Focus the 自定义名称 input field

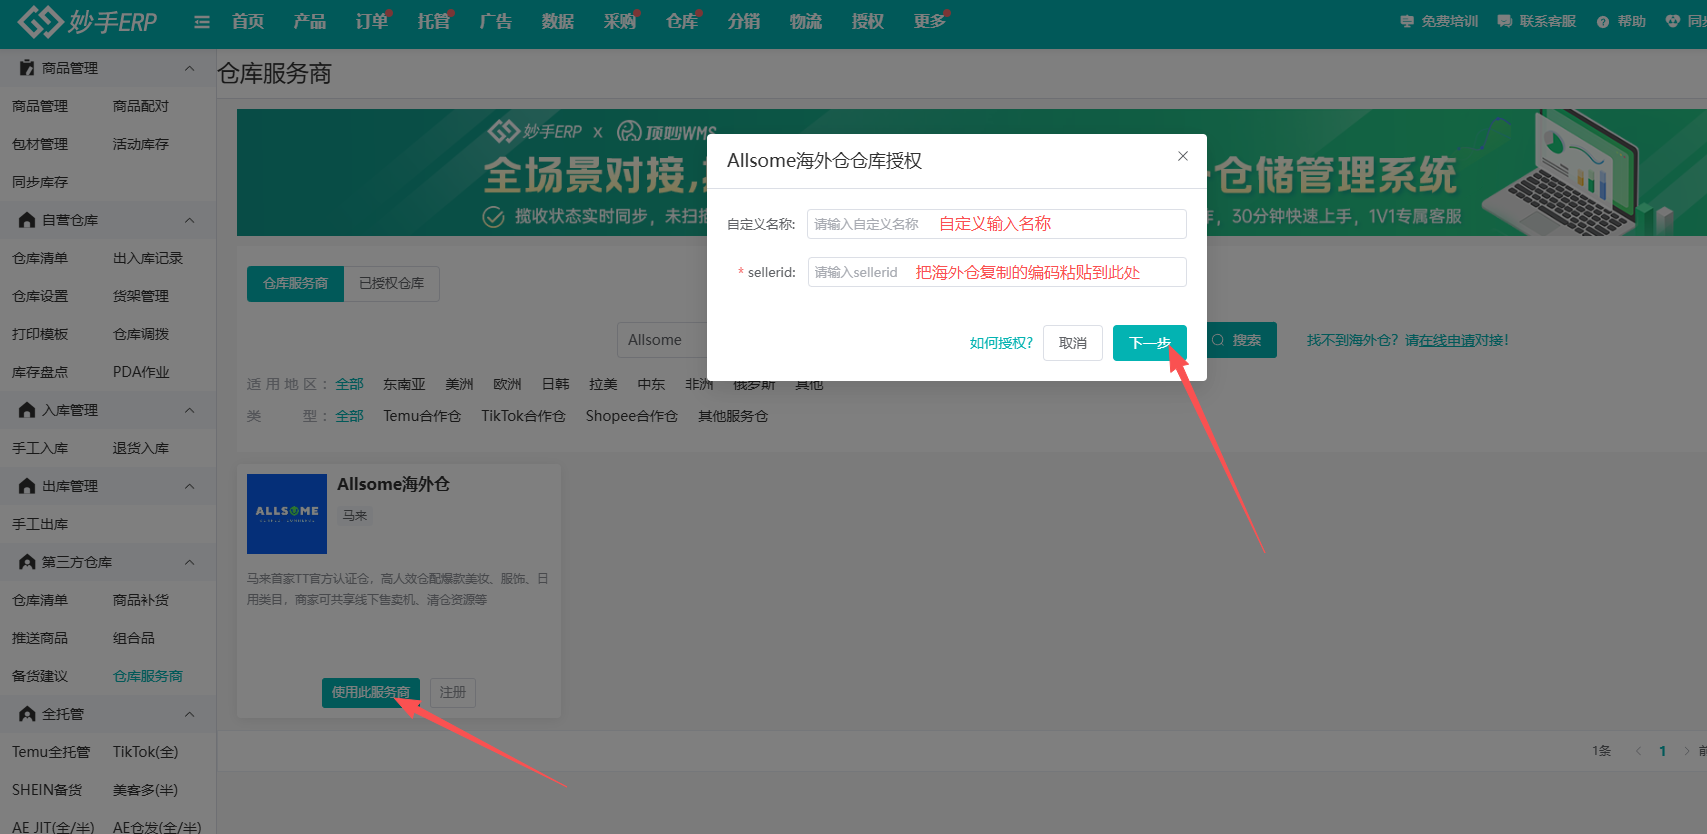(997, 224)
